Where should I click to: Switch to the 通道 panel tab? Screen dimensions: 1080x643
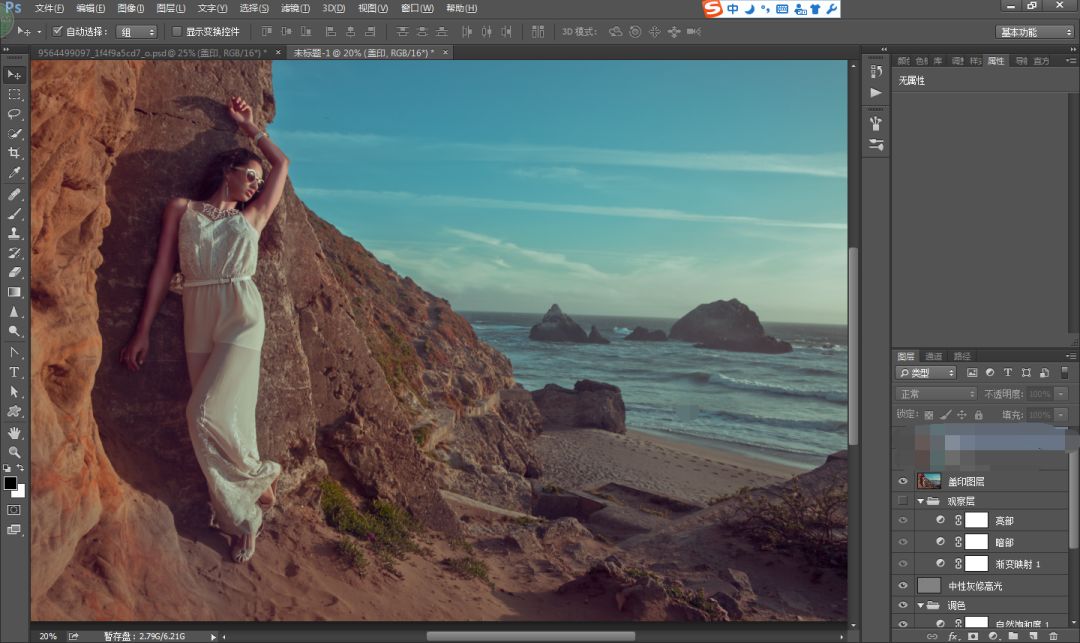click(933, 356)
